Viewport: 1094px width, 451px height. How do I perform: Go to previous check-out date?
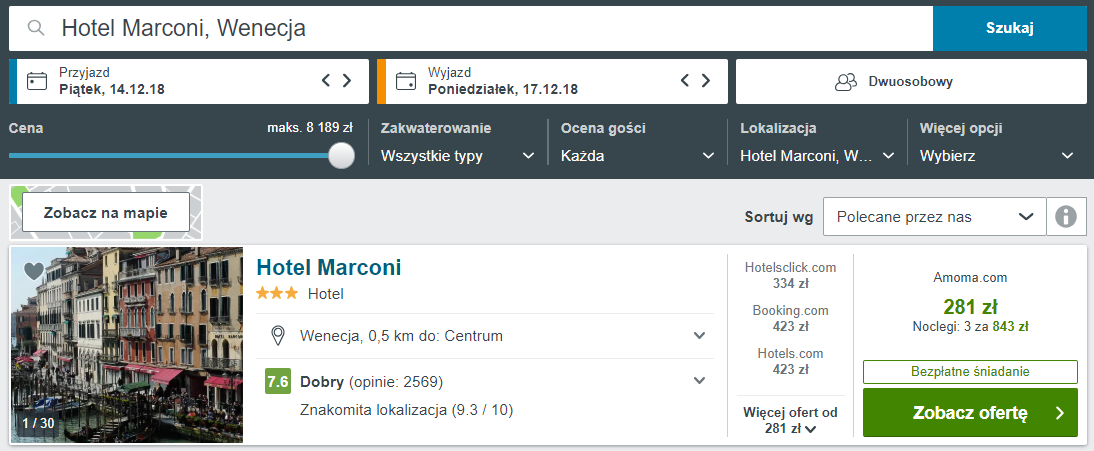tap(686, 81)
